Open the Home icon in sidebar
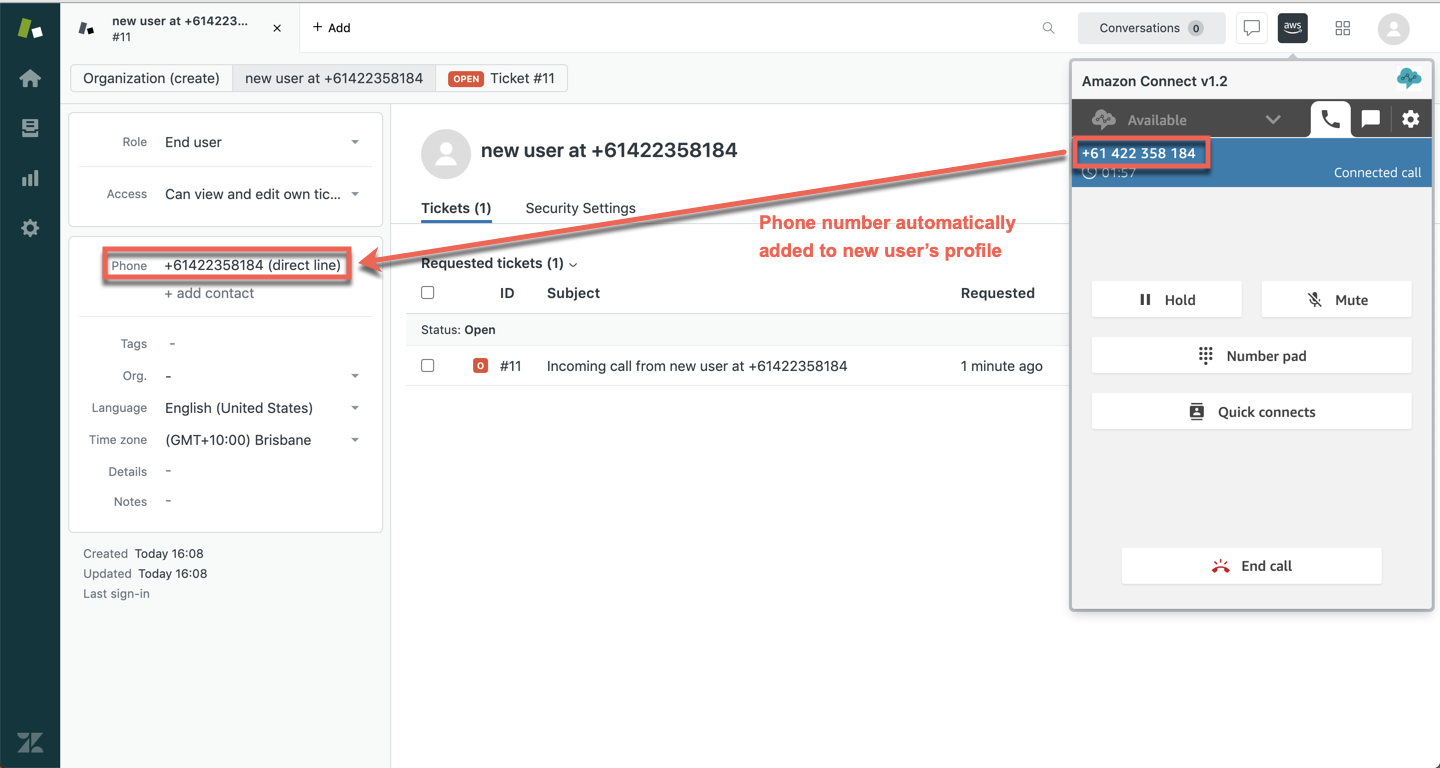The image size is (1440, 768). [x=30, y=78]
